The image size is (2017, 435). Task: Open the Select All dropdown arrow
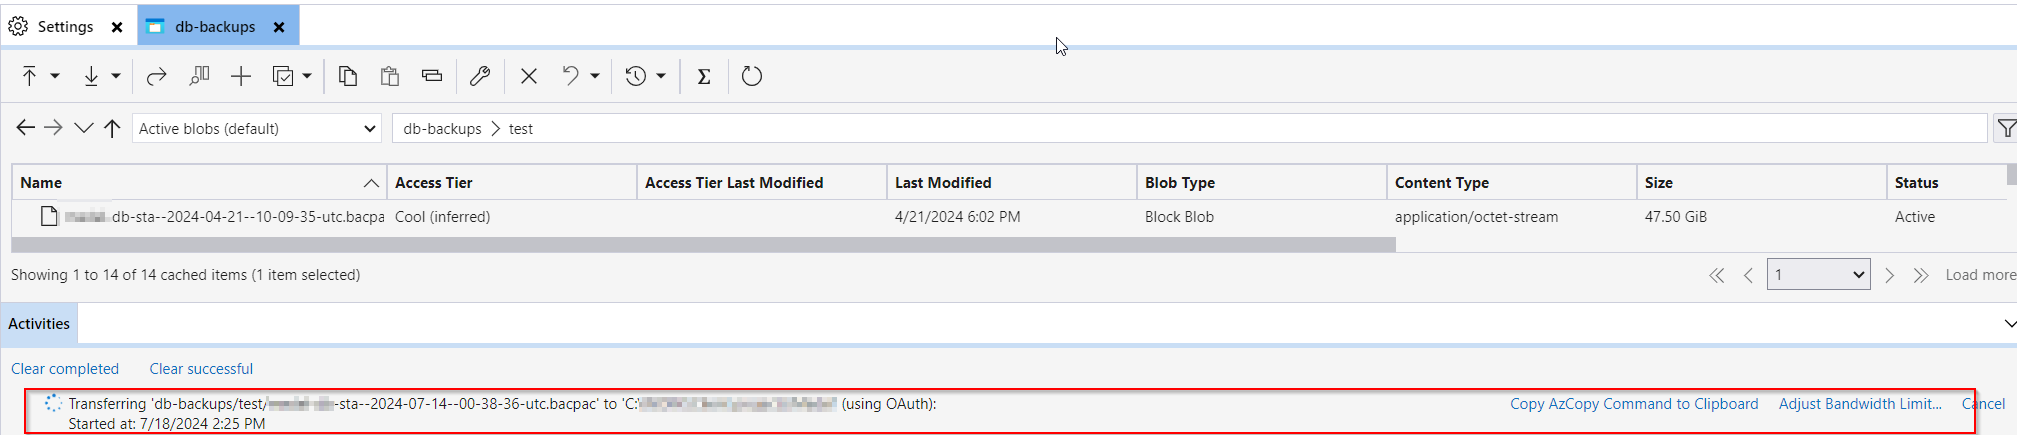307,76
